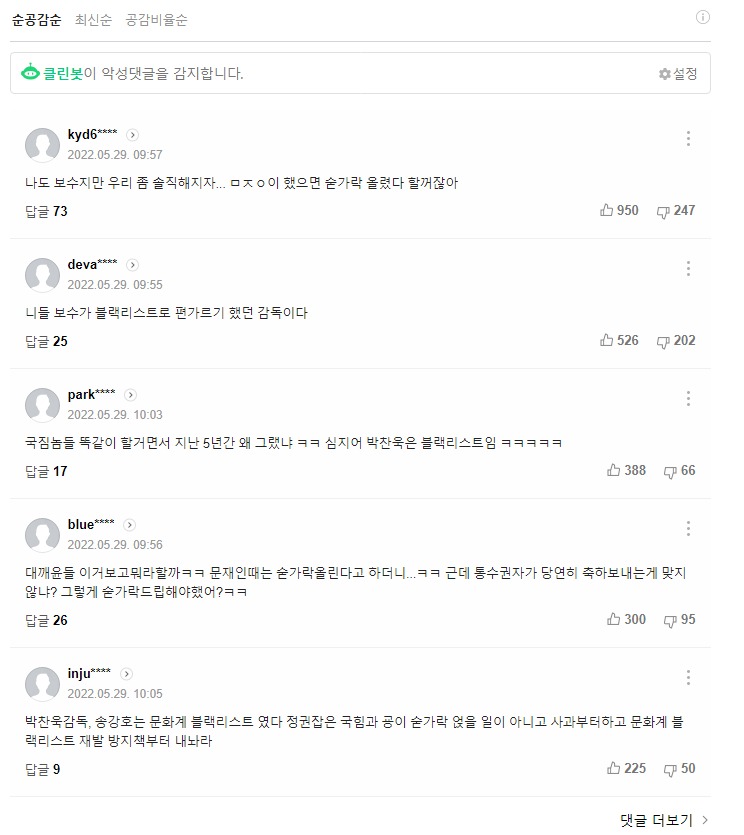Open the 73 replies on the kyd6**** comment
744x835 pixels.
click(46, 211)
